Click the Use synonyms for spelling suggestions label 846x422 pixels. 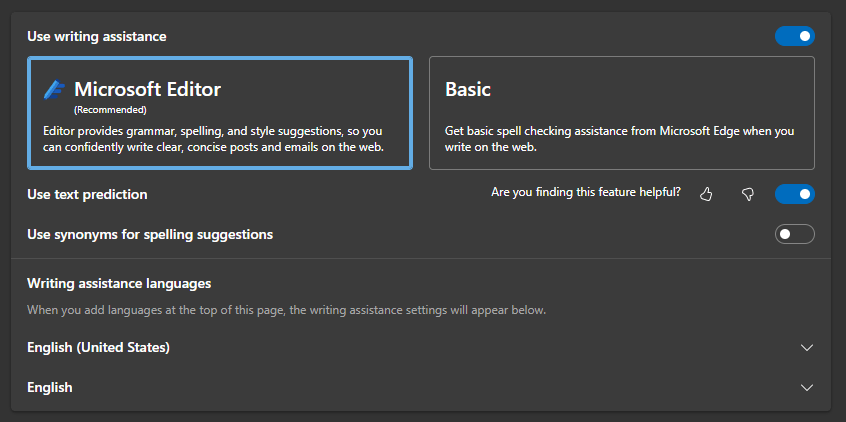[x=150, y=235]
